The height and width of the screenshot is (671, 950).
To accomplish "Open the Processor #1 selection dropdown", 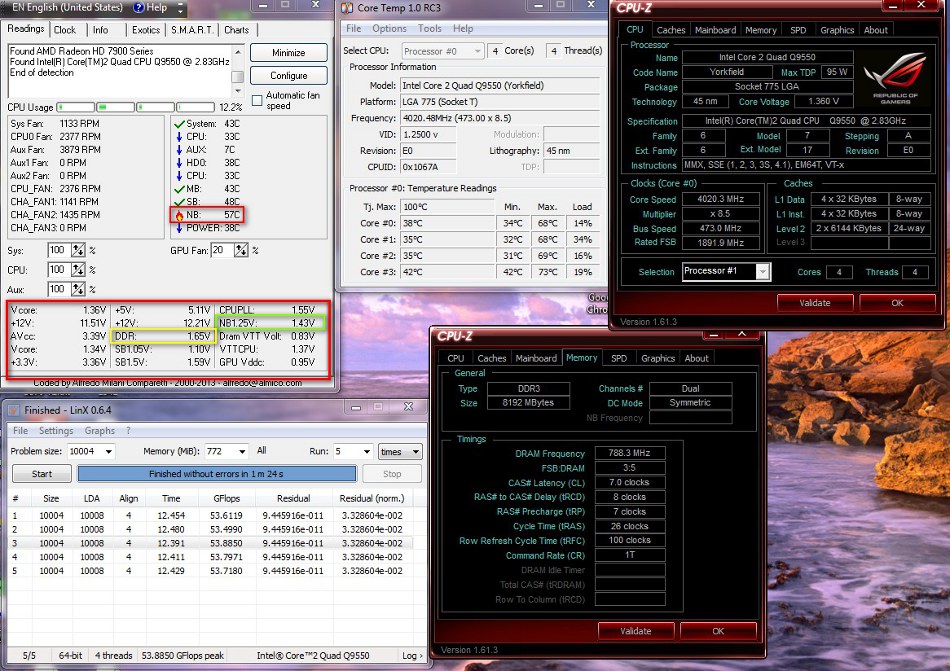I will point(763,272).
